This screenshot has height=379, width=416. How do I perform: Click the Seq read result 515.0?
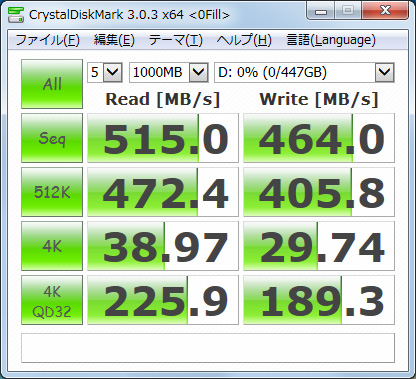point(163,138)
